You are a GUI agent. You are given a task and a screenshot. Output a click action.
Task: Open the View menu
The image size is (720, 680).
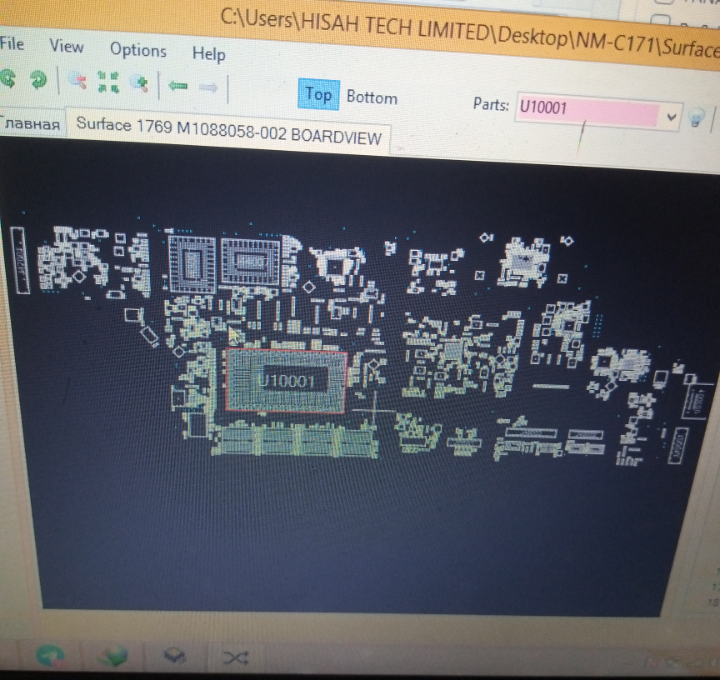coord(67,46)
